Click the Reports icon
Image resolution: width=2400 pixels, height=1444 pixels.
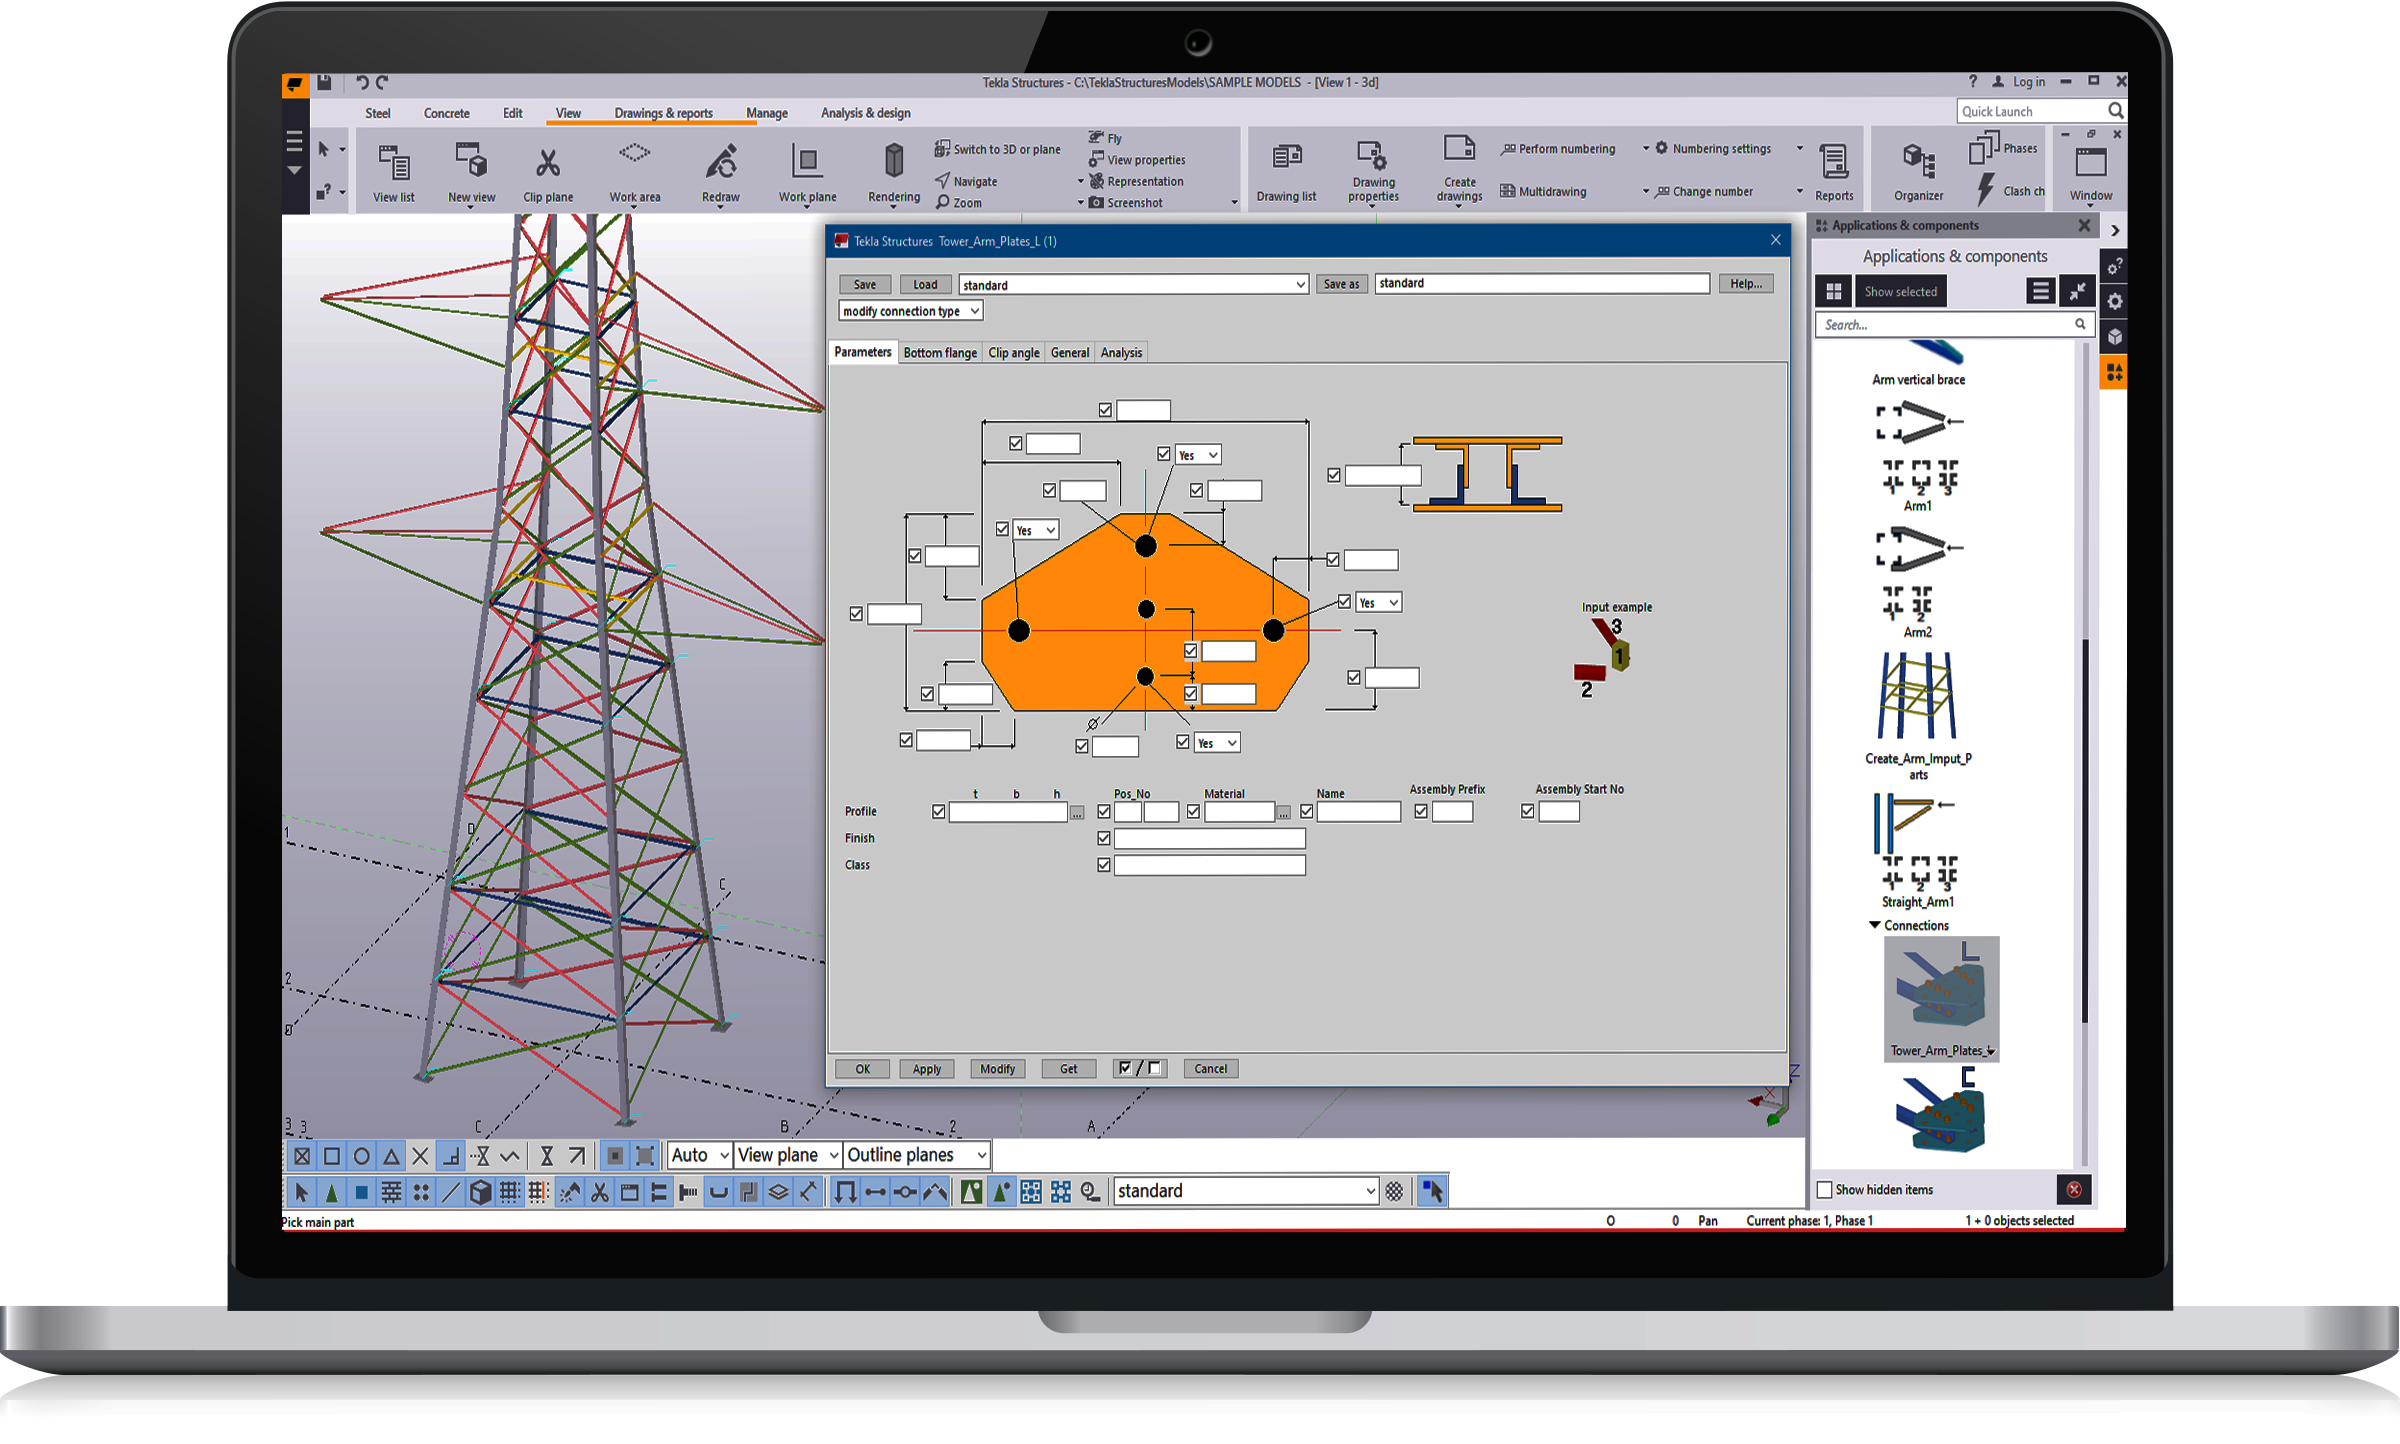[x=1833, y=161]
